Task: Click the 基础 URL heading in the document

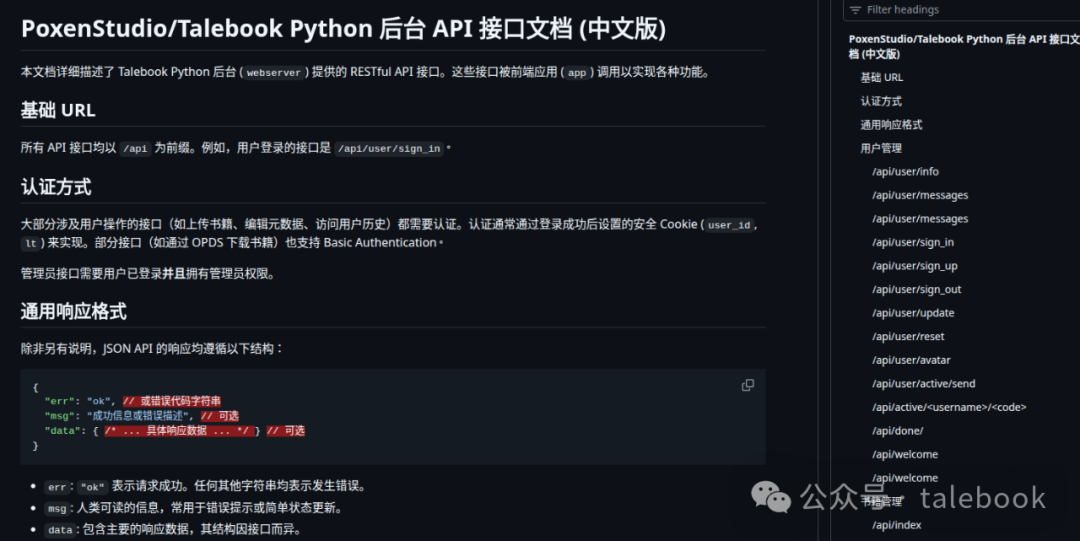Action: click(58, 110)
